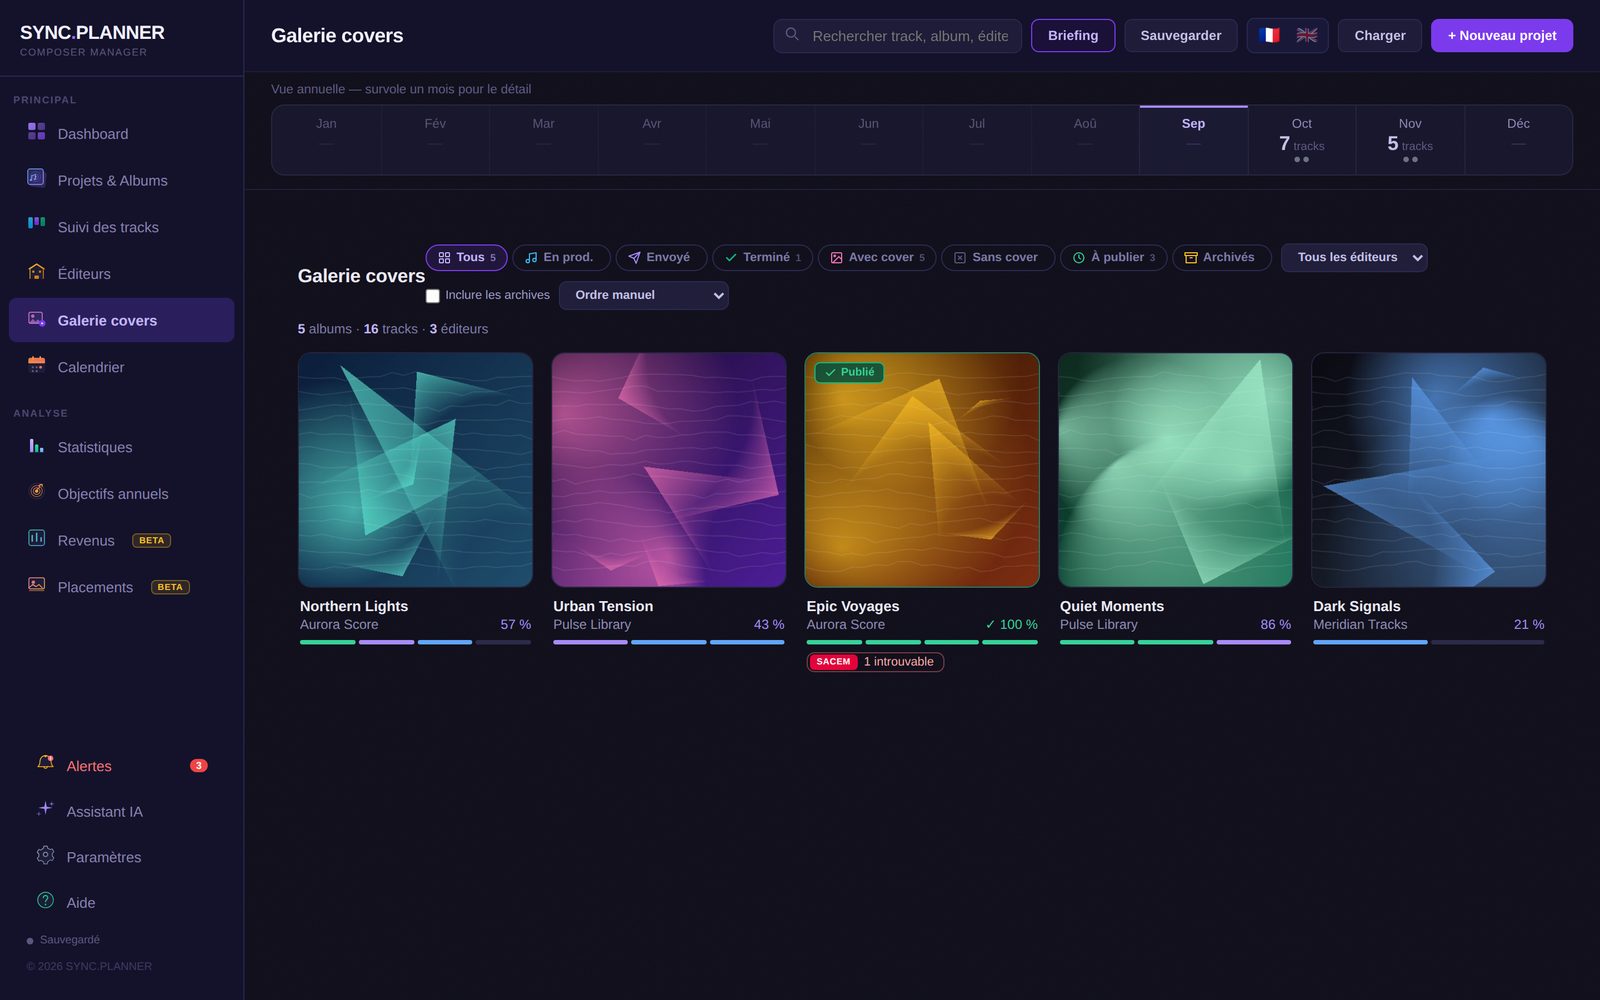Click the Éditeurs house icon

coord(36,271)
